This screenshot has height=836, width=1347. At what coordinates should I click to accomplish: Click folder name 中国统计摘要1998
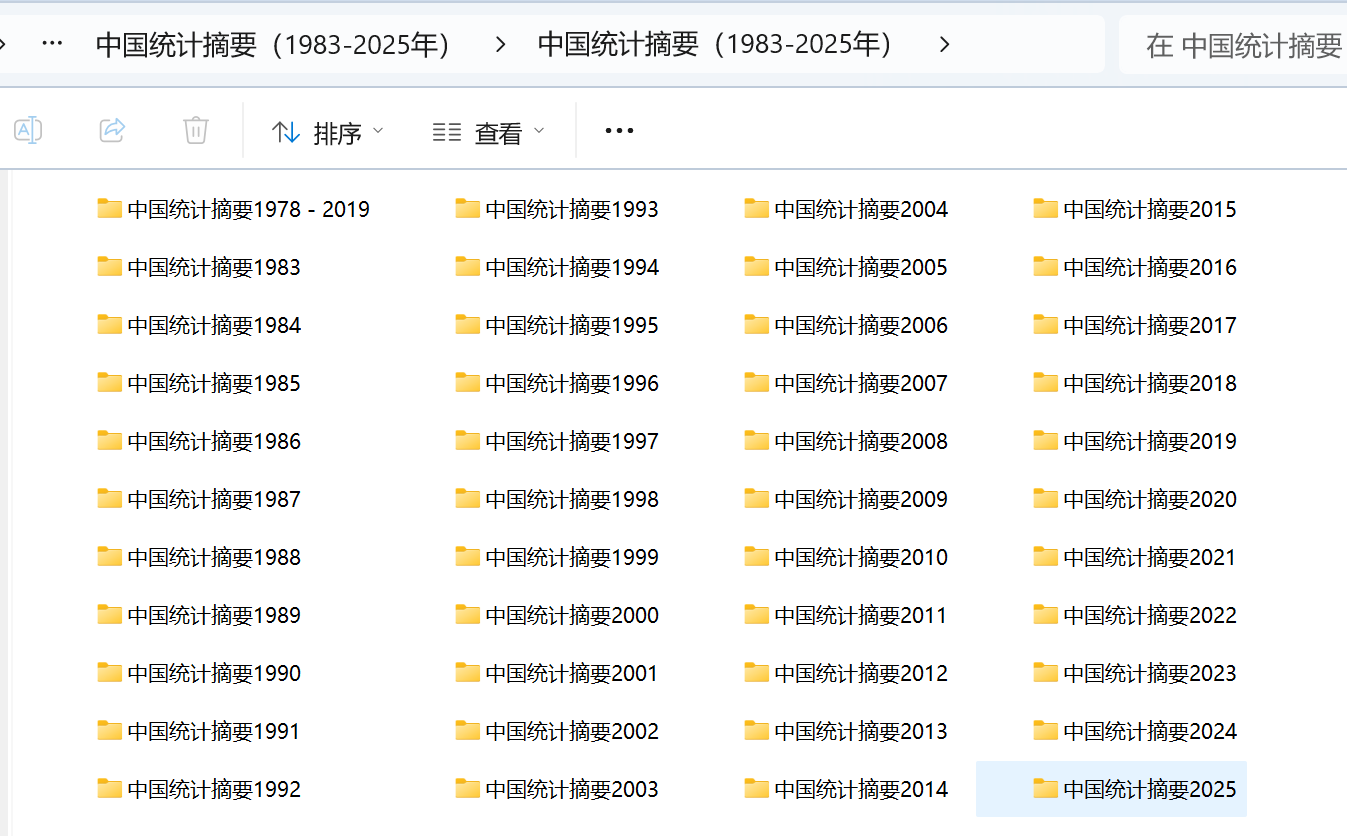[572, 499]
